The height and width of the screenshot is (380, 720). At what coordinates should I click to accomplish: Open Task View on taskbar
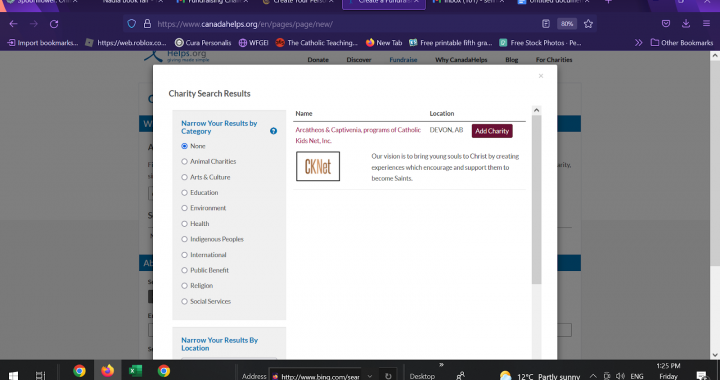40,375
